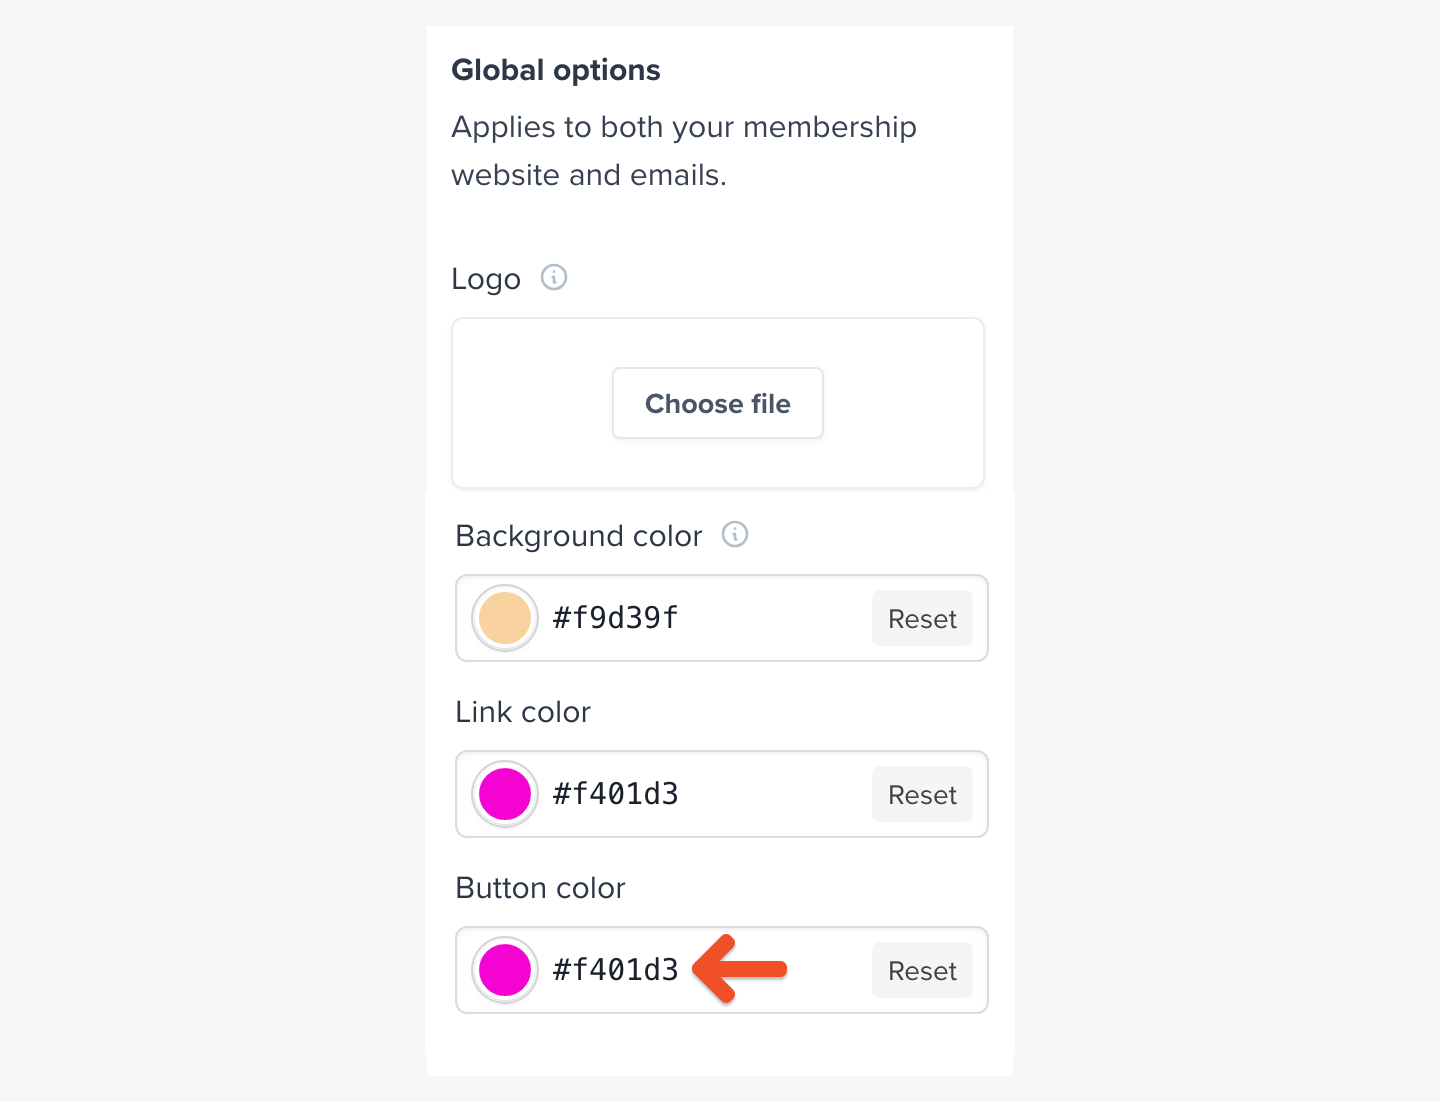Image resolution: width=1440 pixels, height=1102 pixels.
Task: Click the Link color label text
Action: 523,712
